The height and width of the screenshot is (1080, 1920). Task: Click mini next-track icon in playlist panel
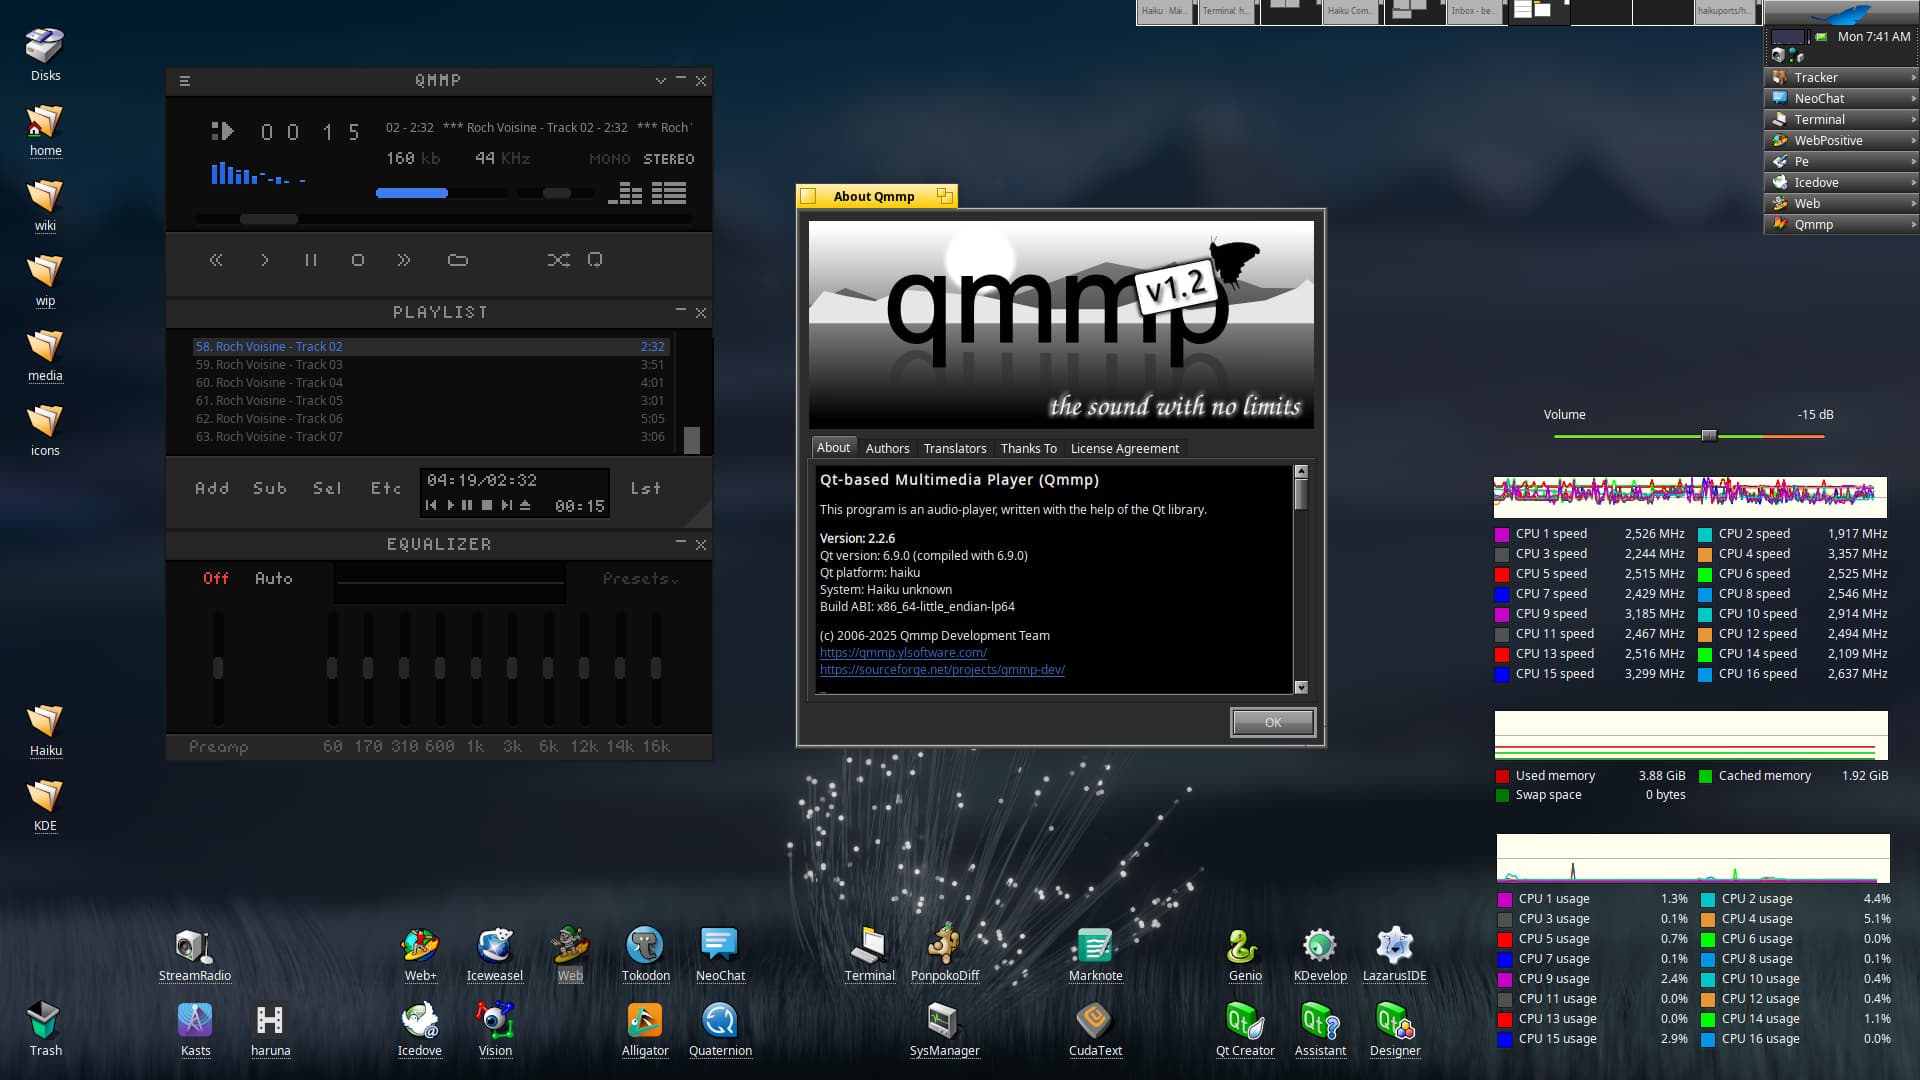pos(506,506)
